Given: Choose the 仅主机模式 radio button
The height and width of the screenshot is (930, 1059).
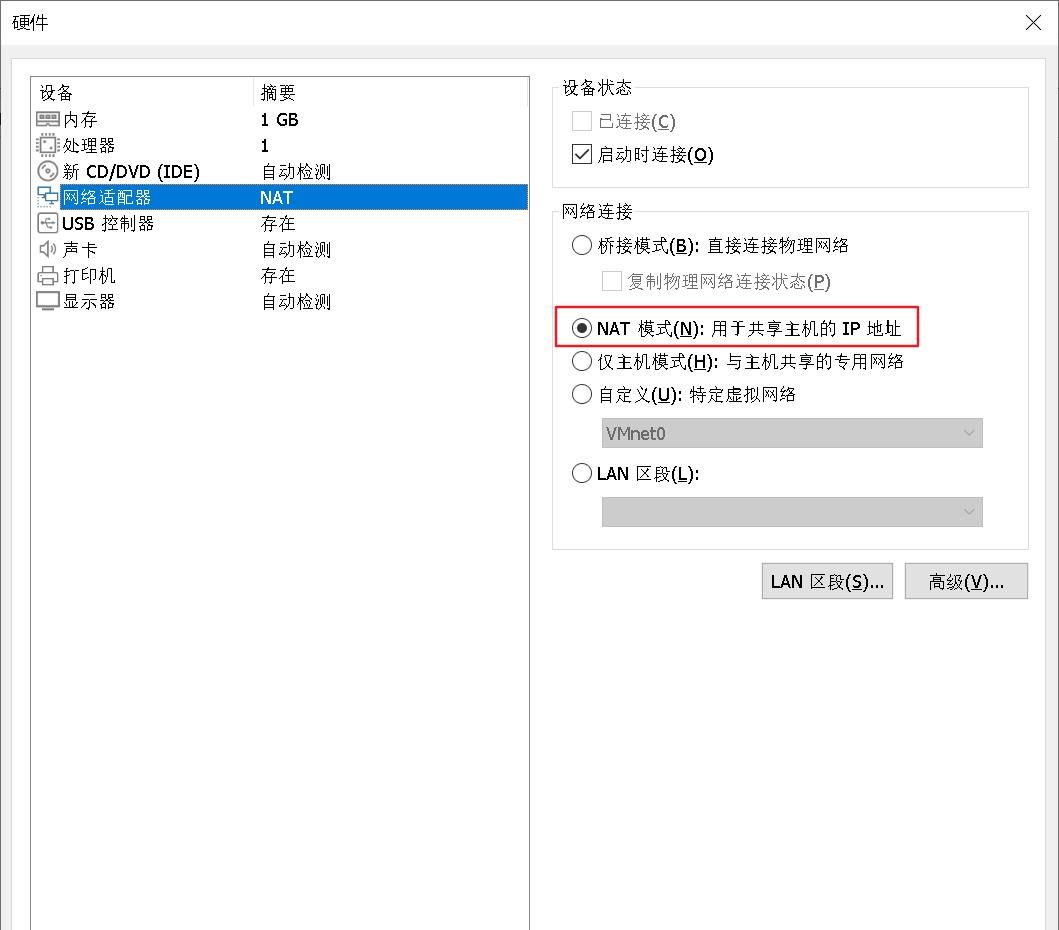Looking at the screenshot, I should [x=581, y=361].
